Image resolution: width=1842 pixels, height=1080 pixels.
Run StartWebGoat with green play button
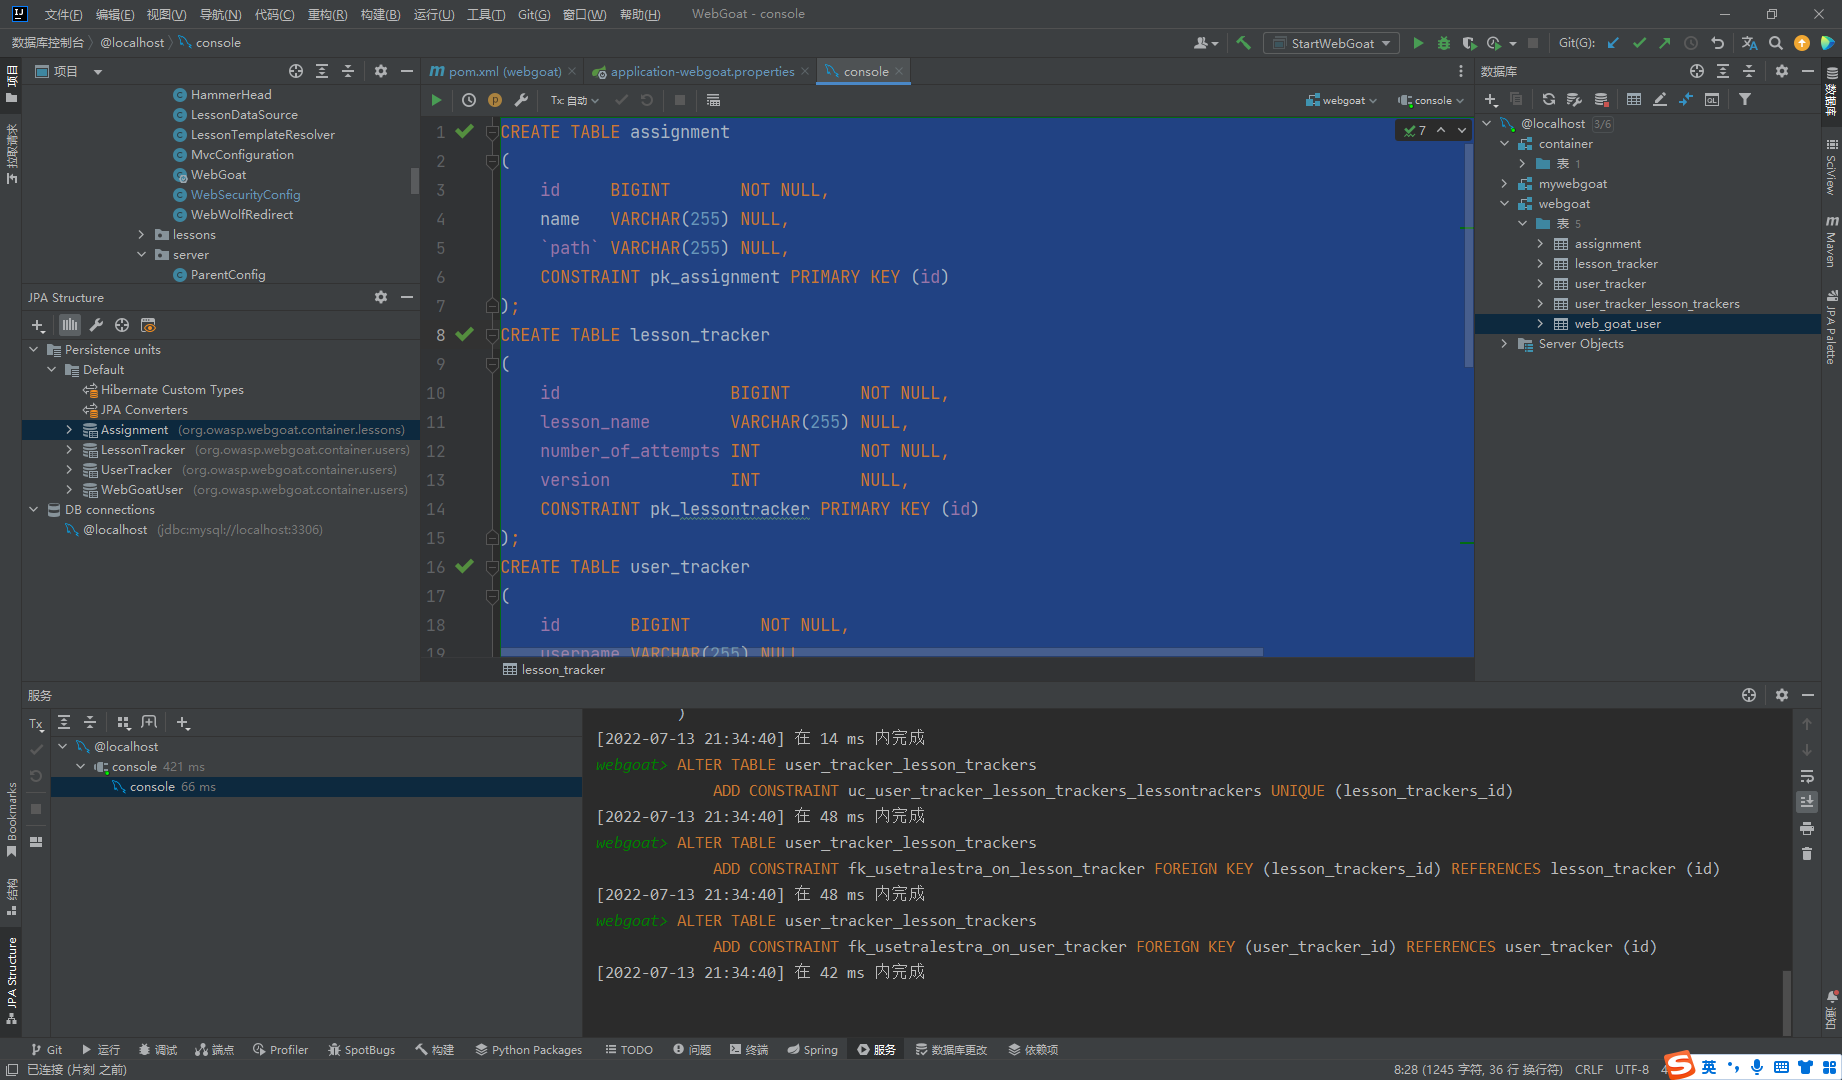1418,43
